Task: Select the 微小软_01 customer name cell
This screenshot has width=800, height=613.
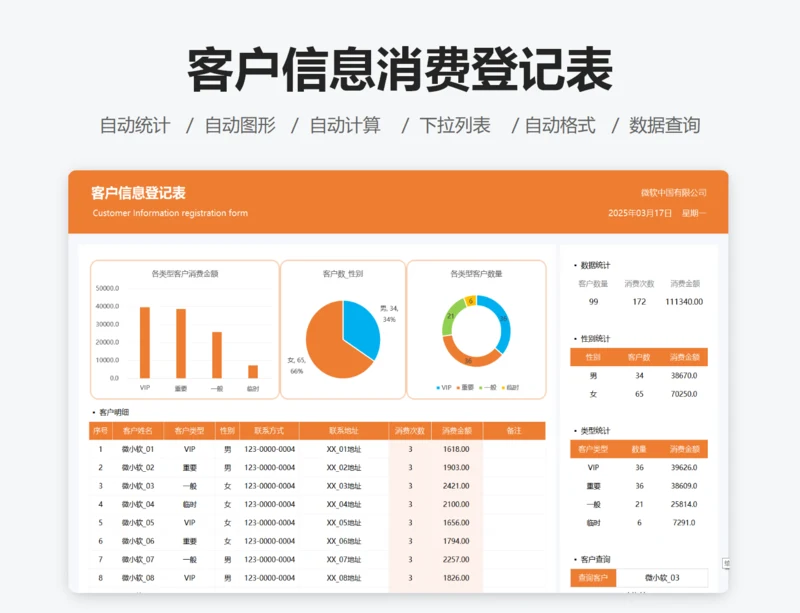Action: (x=138, y=449)
